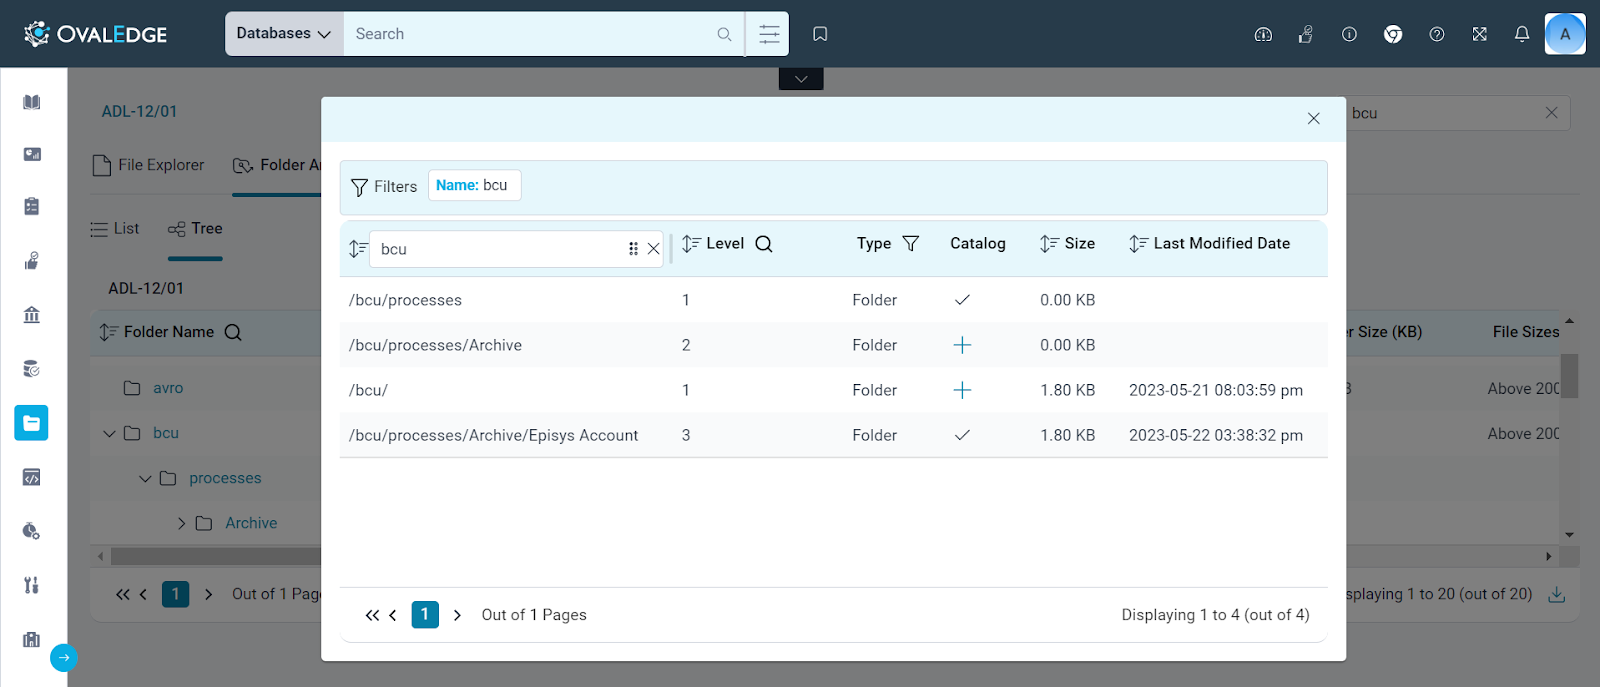Open the Databases dropdown
This screenshot has width=1600, height=687.
coord(284,34)
